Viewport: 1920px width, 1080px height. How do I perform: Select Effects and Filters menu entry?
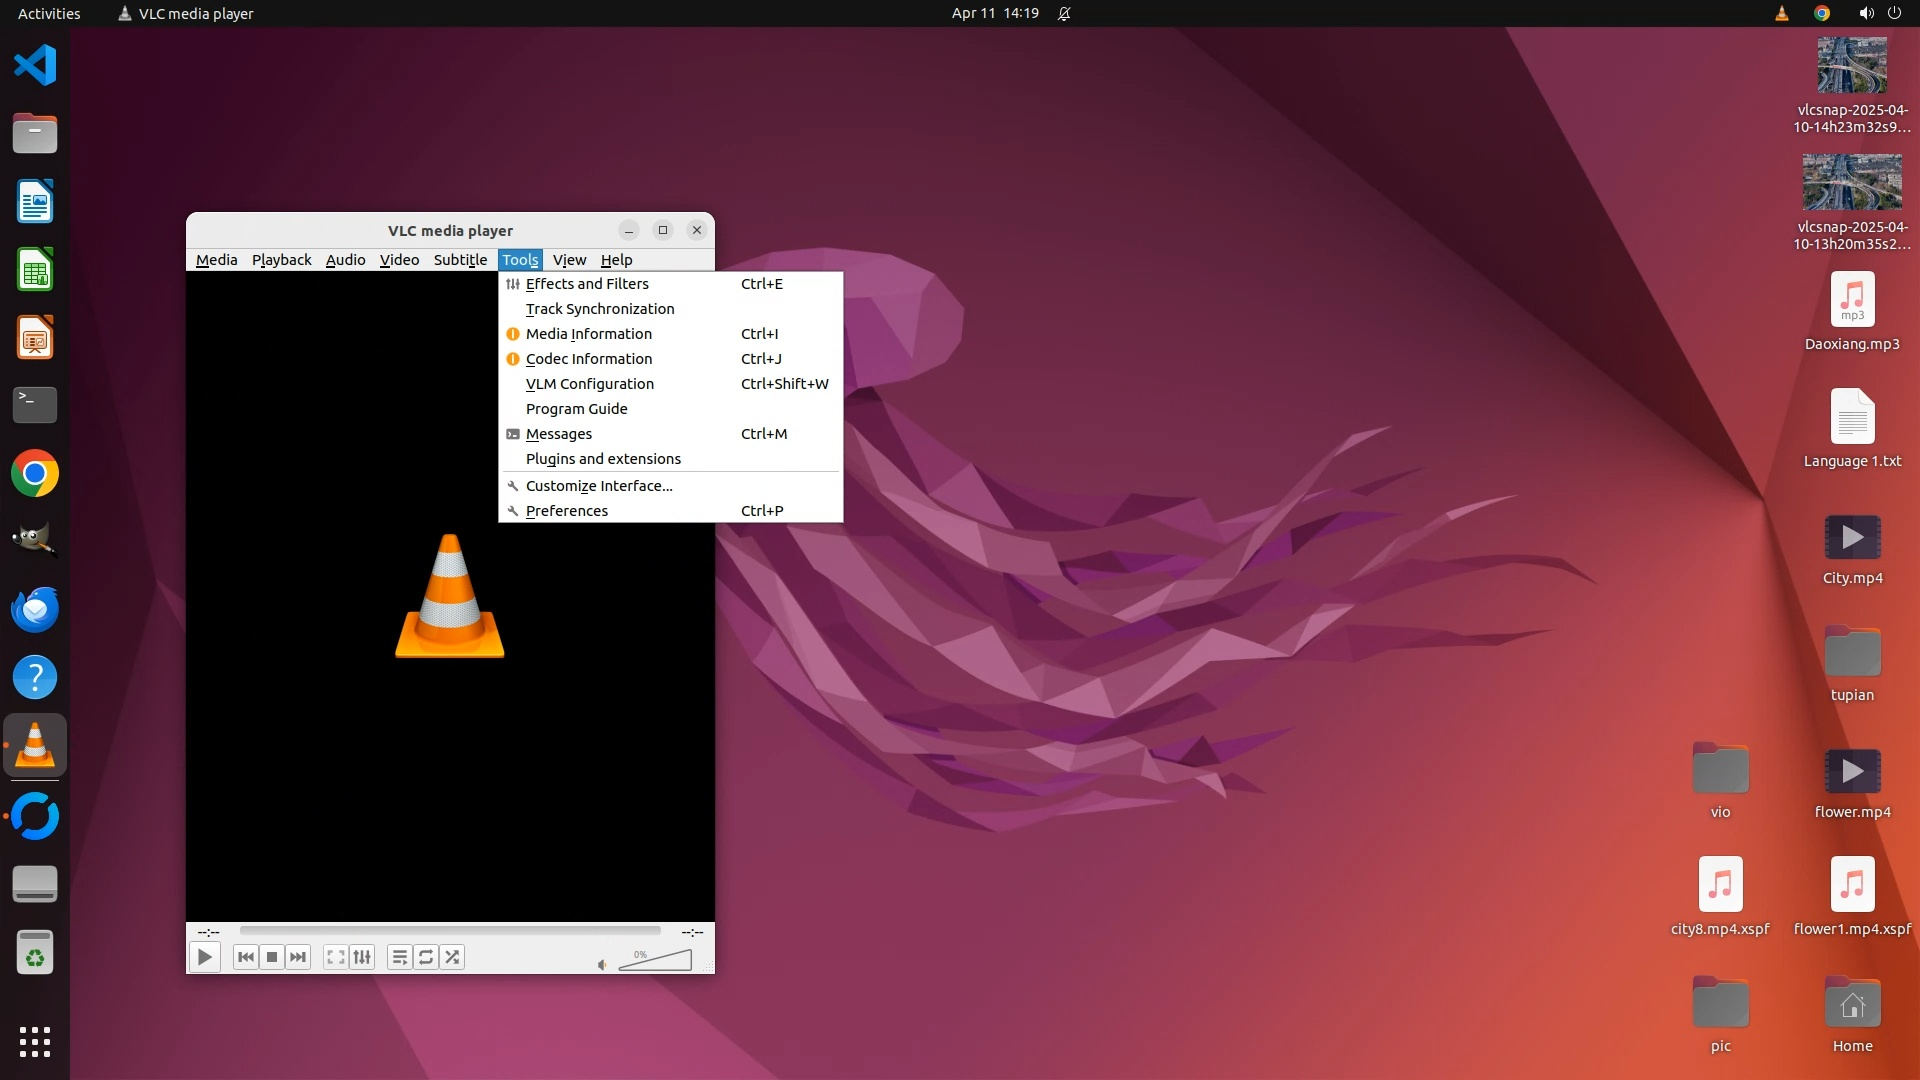click(x=587, y=284)
